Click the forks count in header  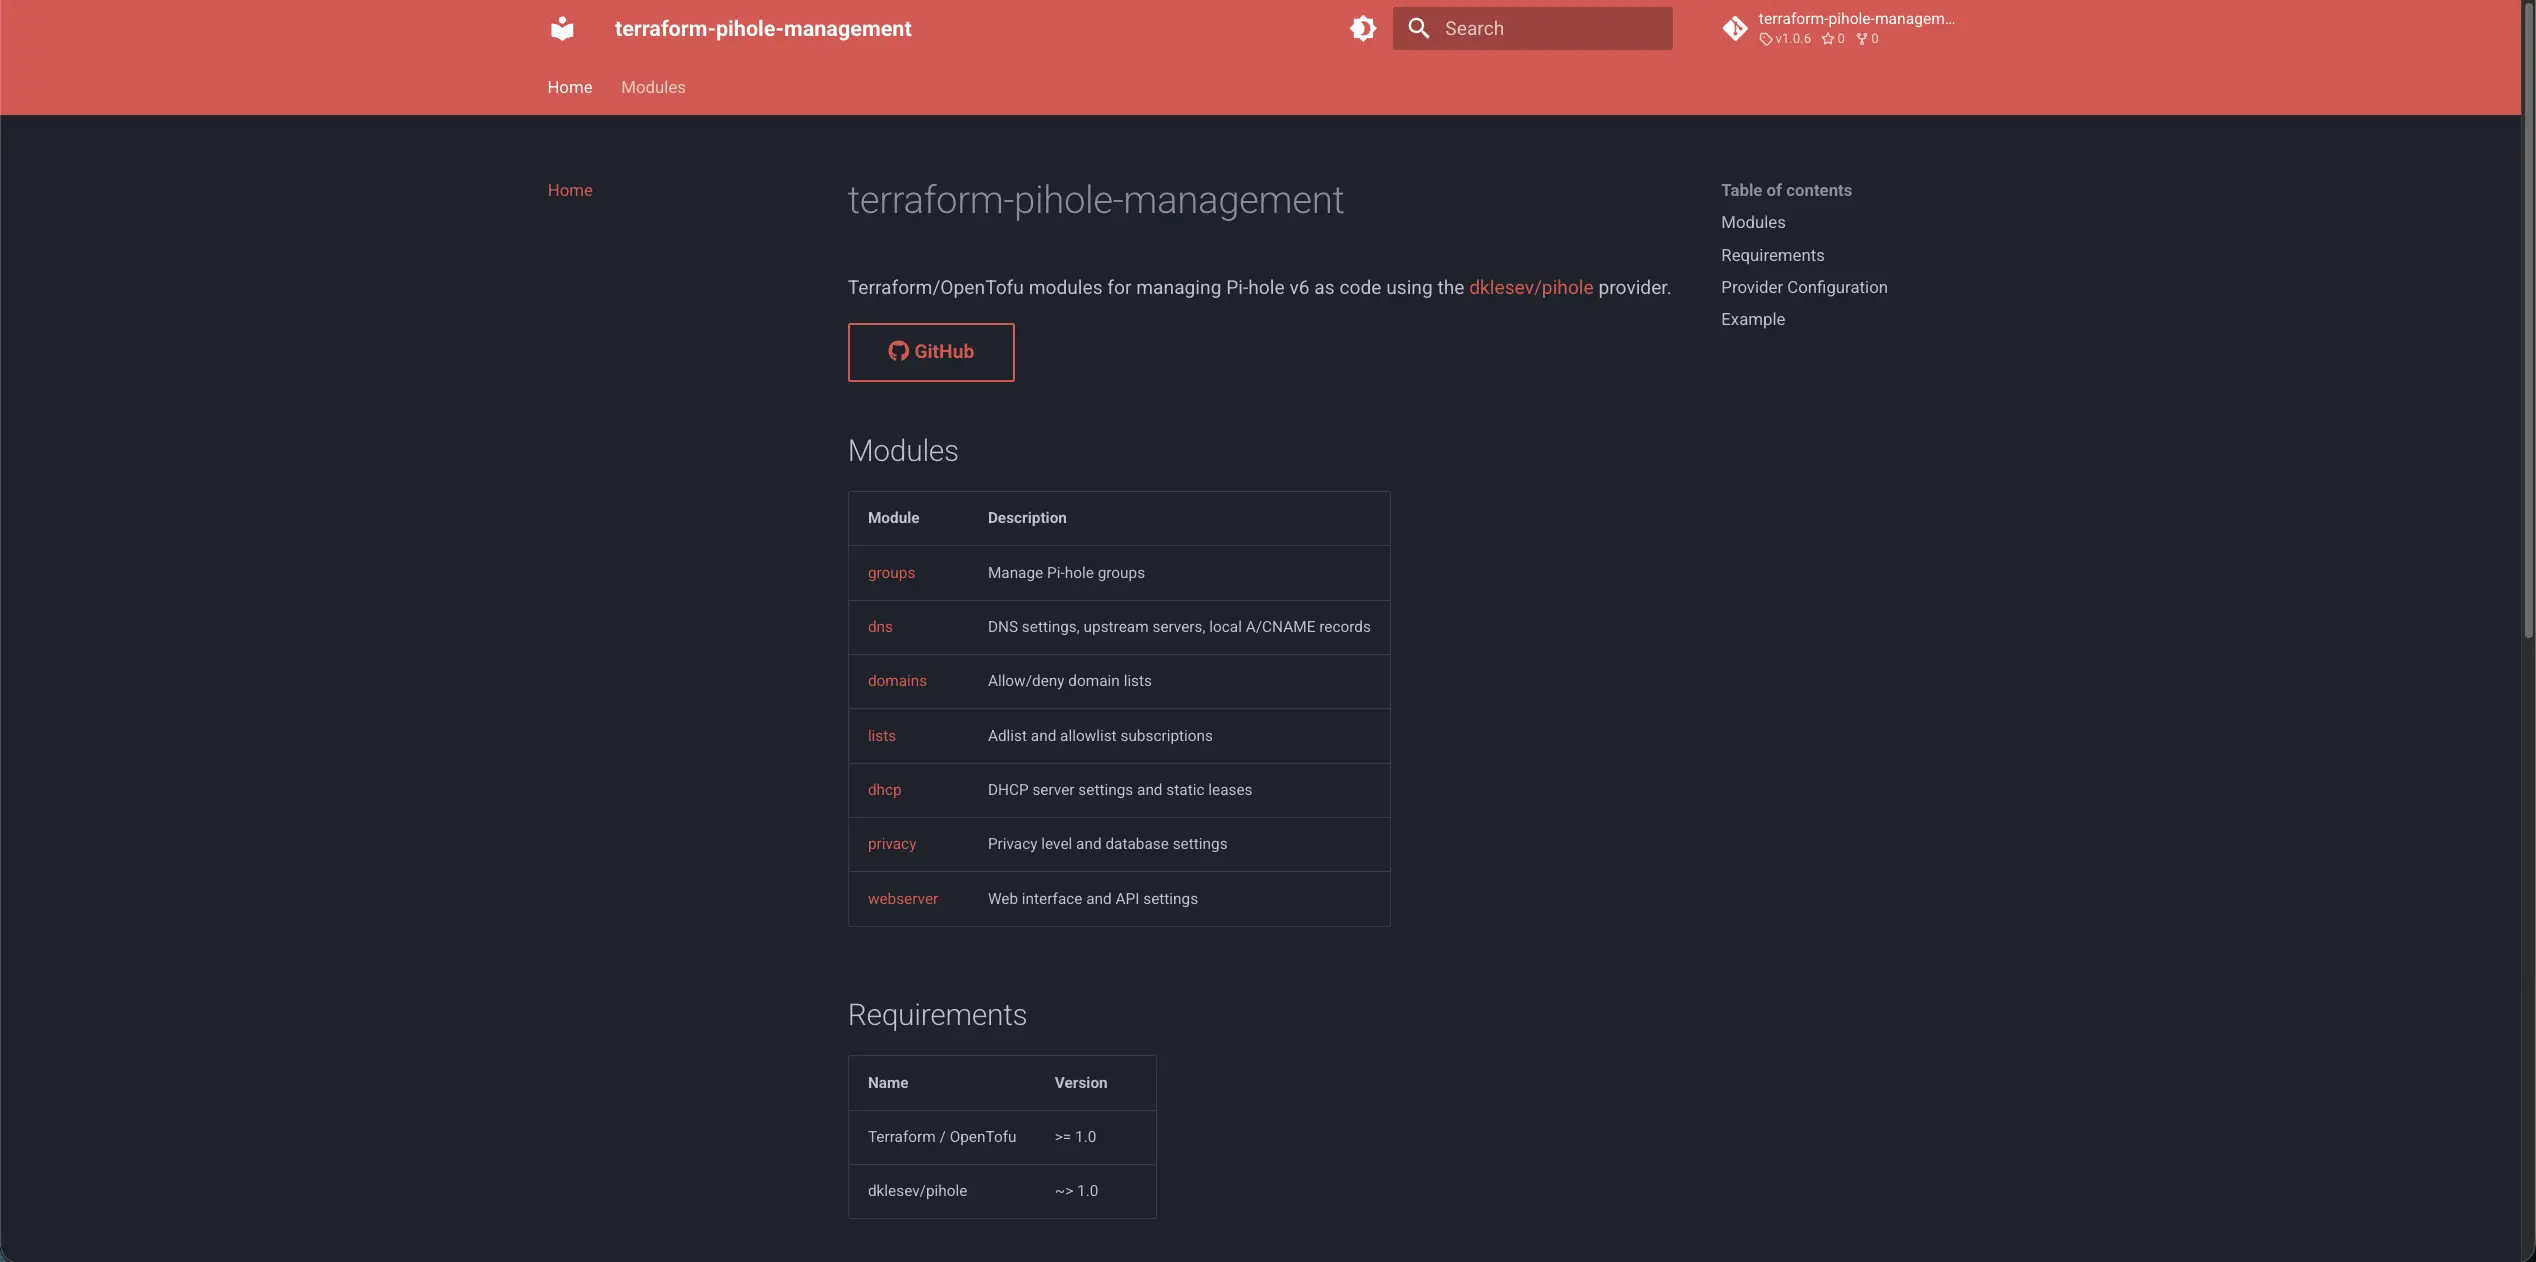click(x=1867, y=39)
